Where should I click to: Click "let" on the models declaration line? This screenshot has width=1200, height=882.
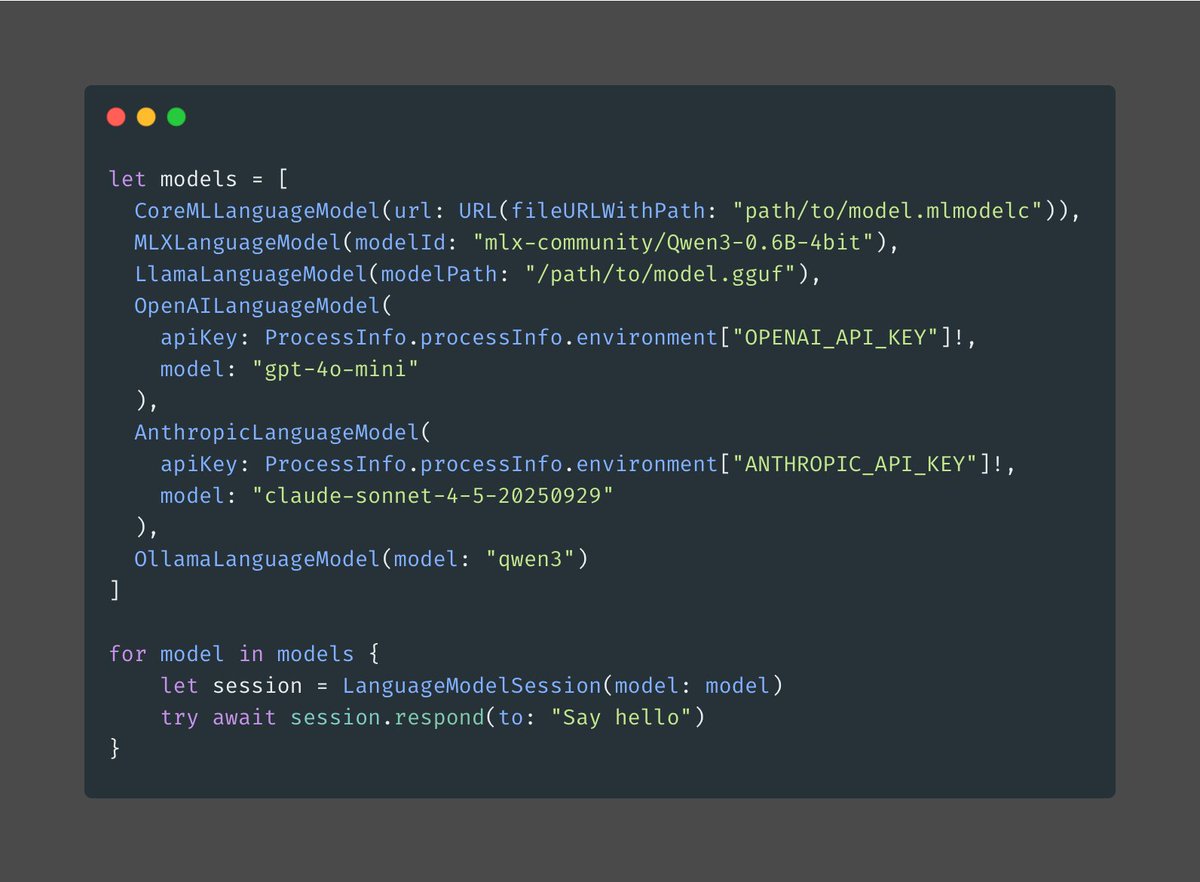point(128,179)
